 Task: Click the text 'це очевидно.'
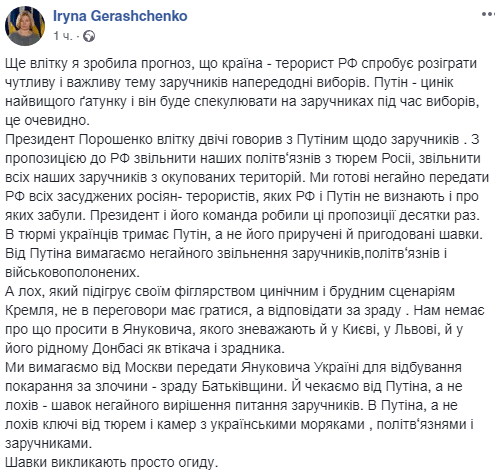[x=47, y=121]
